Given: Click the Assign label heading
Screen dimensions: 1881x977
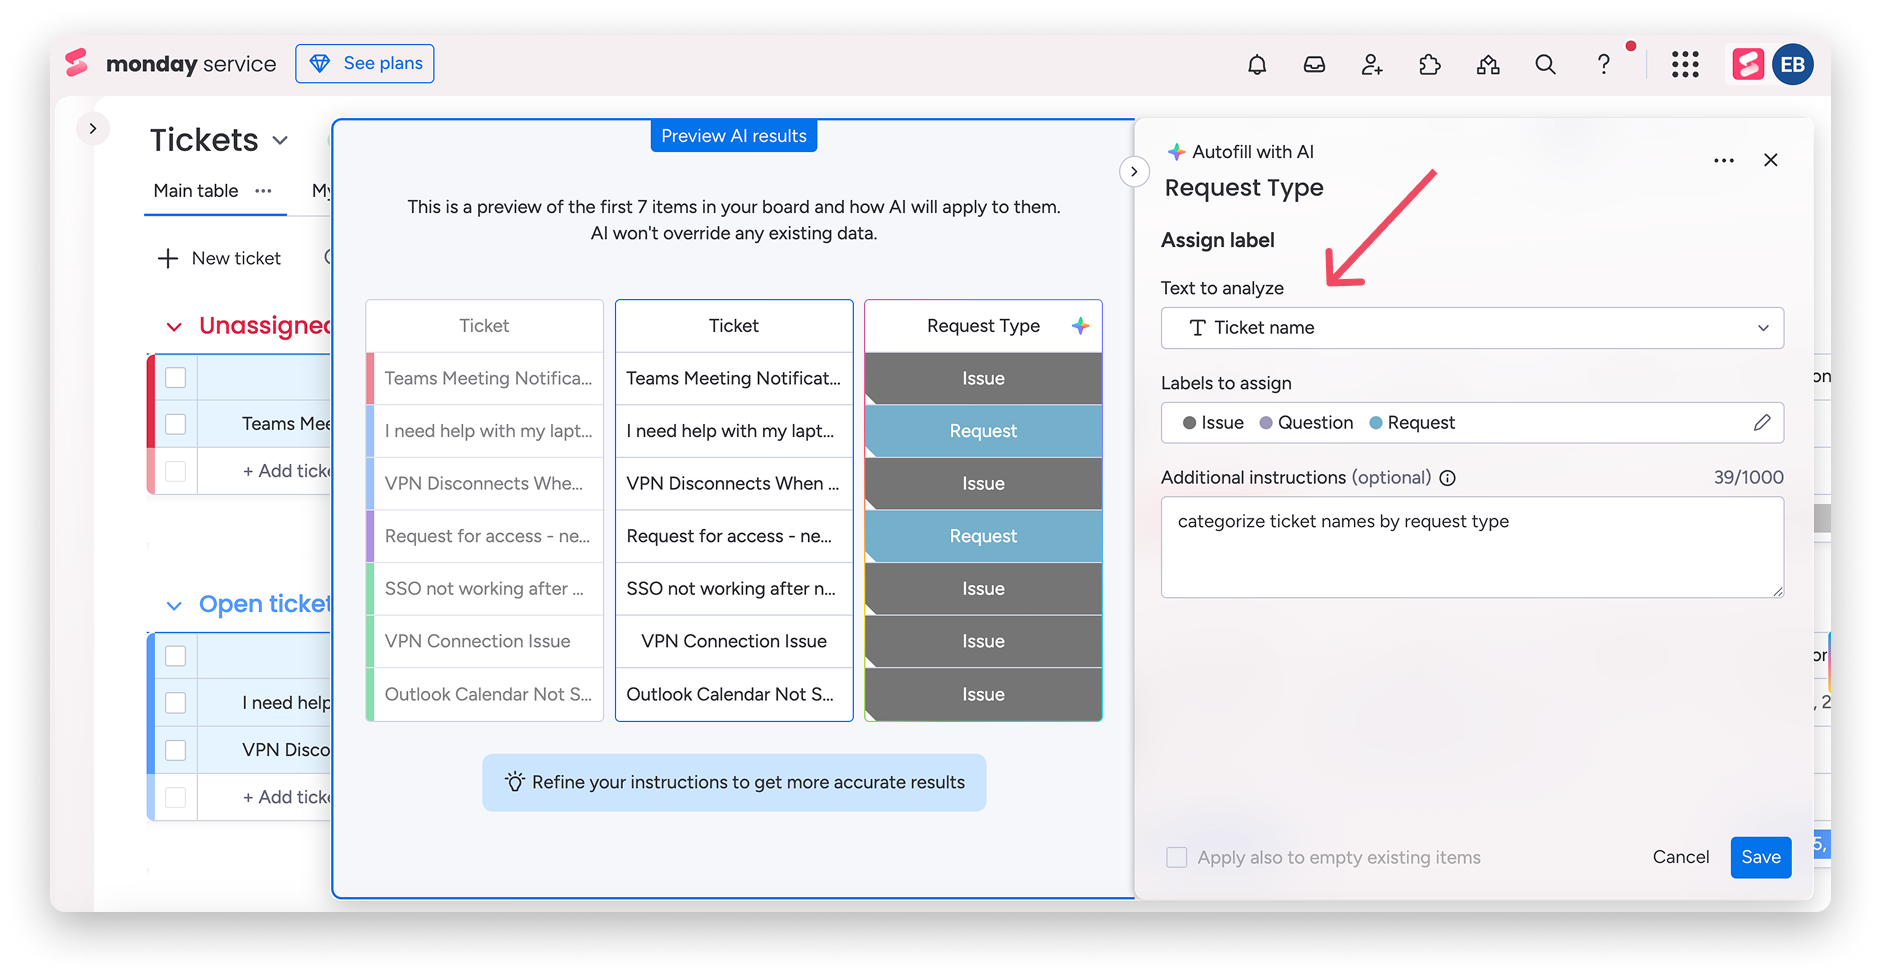Looking at the screenshot, I should pos(1217,240).
